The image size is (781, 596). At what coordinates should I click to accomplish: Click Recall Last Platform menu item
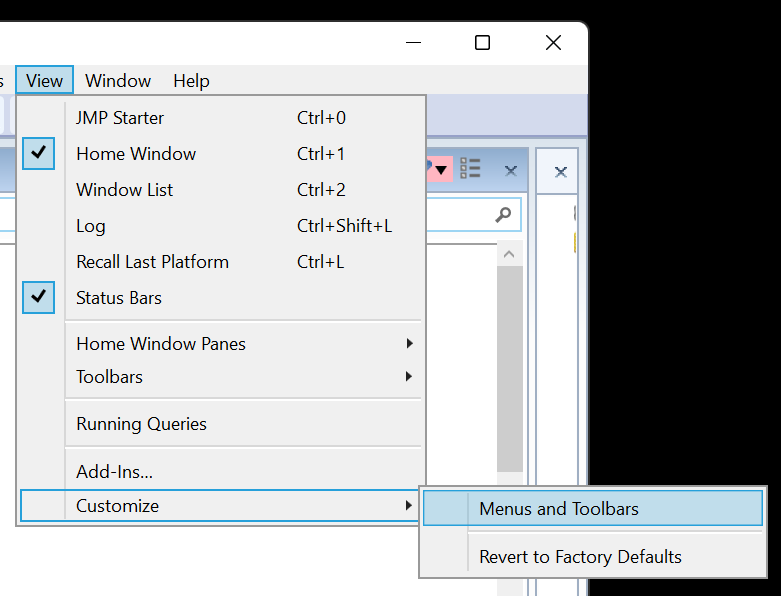pos(152,262)
